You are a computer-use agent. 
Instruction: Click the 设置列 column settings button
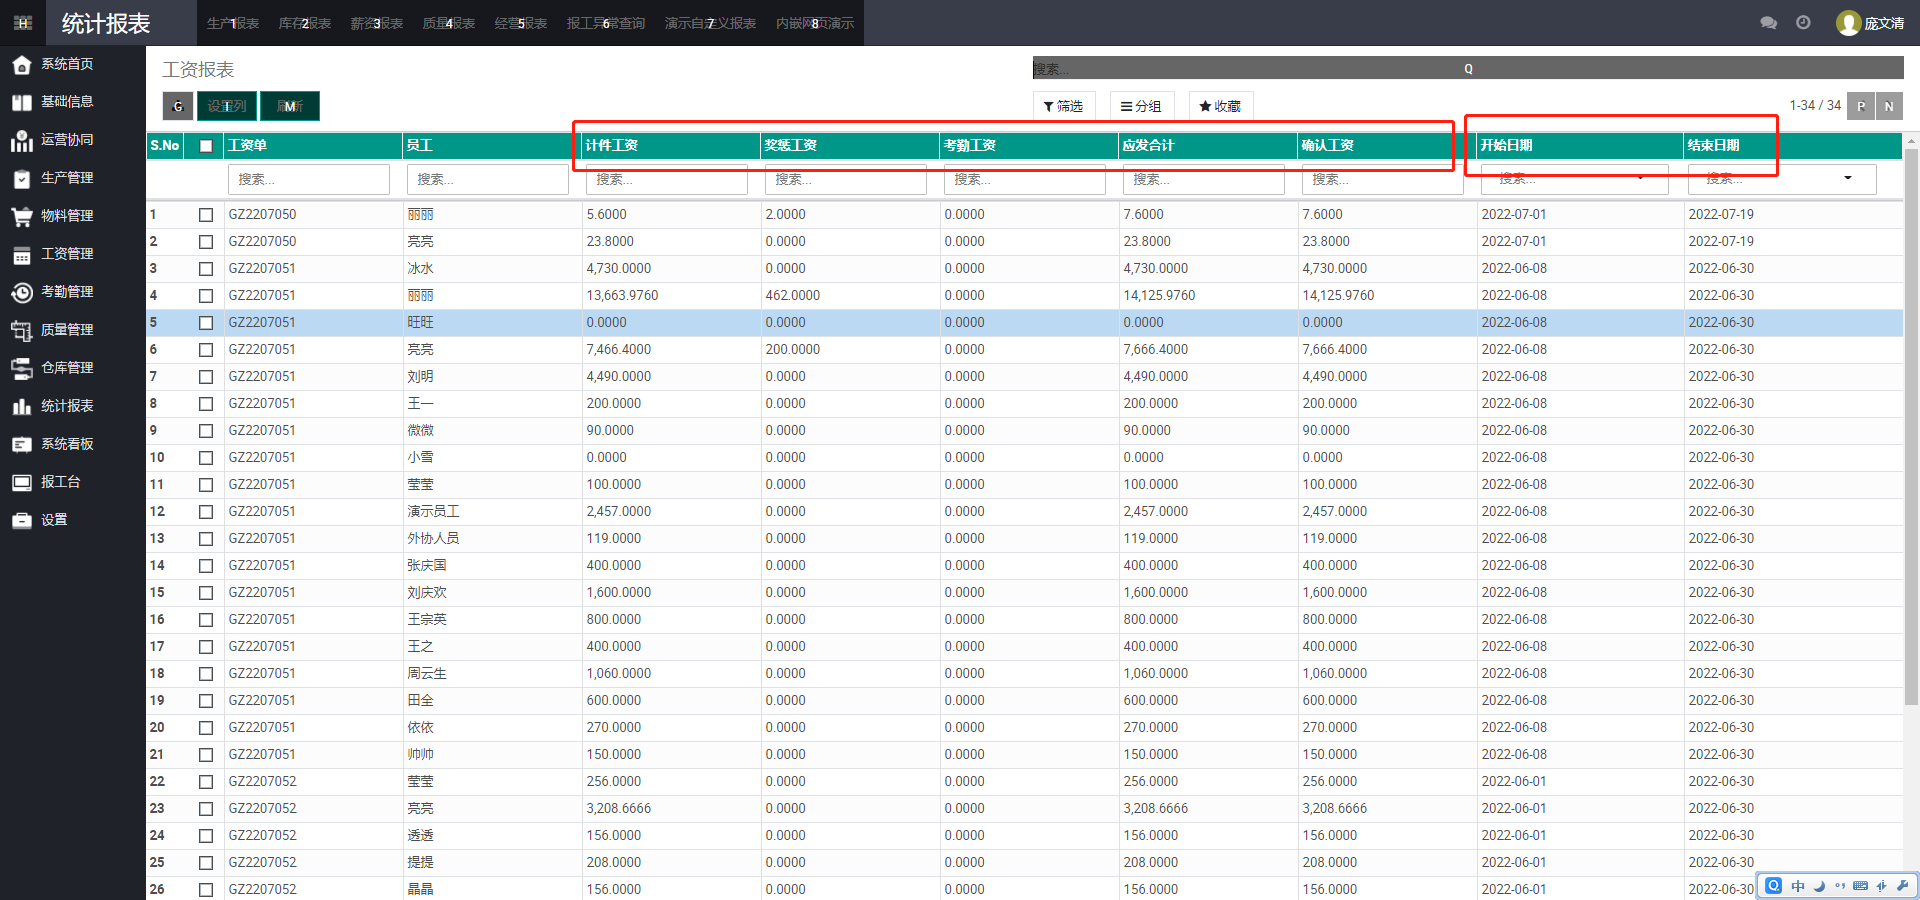point(227,106)
